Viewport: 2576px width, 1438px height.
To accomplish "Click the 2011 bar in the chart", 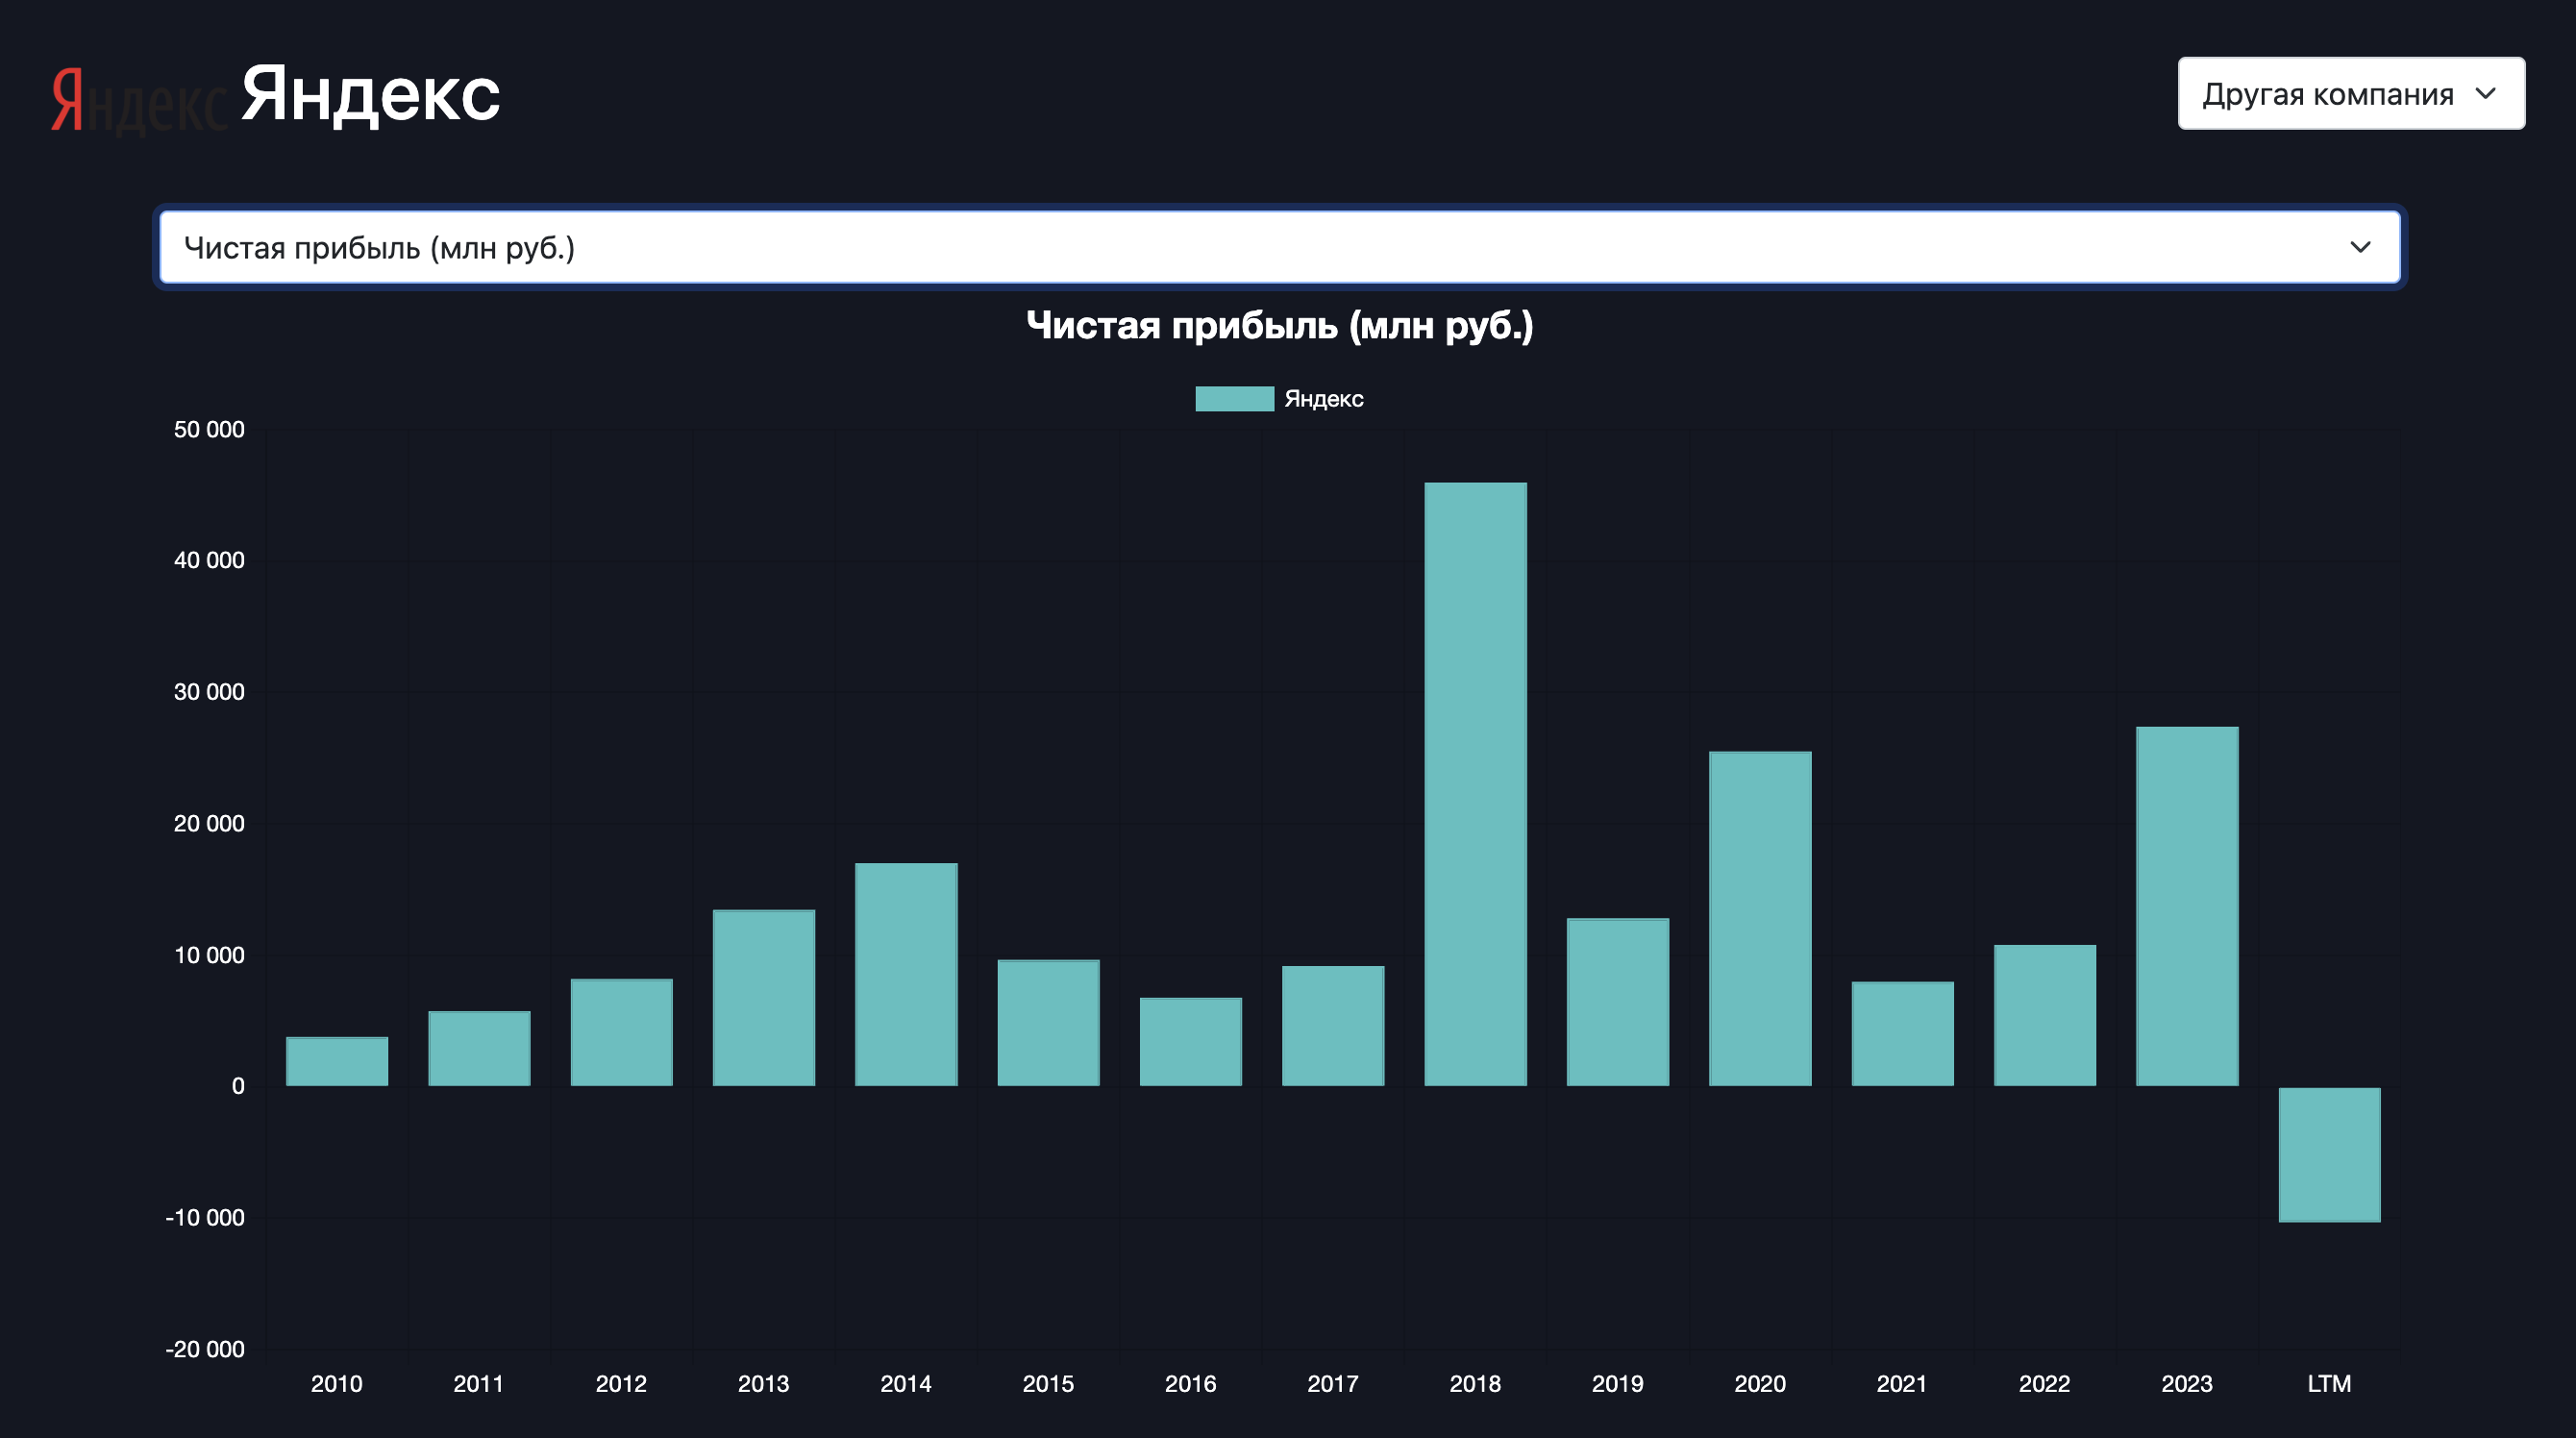I will tap(479, 1048).
